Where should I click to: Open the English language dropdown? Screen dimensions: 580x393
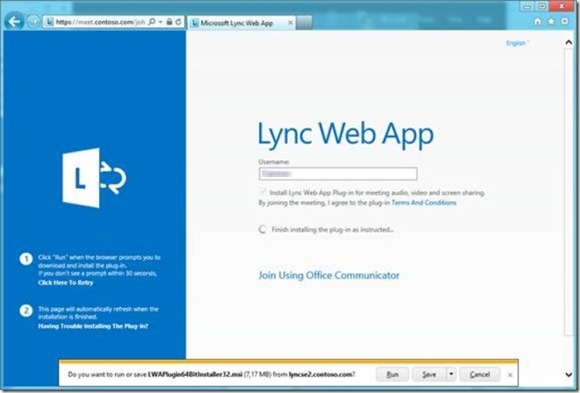point(517,43)
